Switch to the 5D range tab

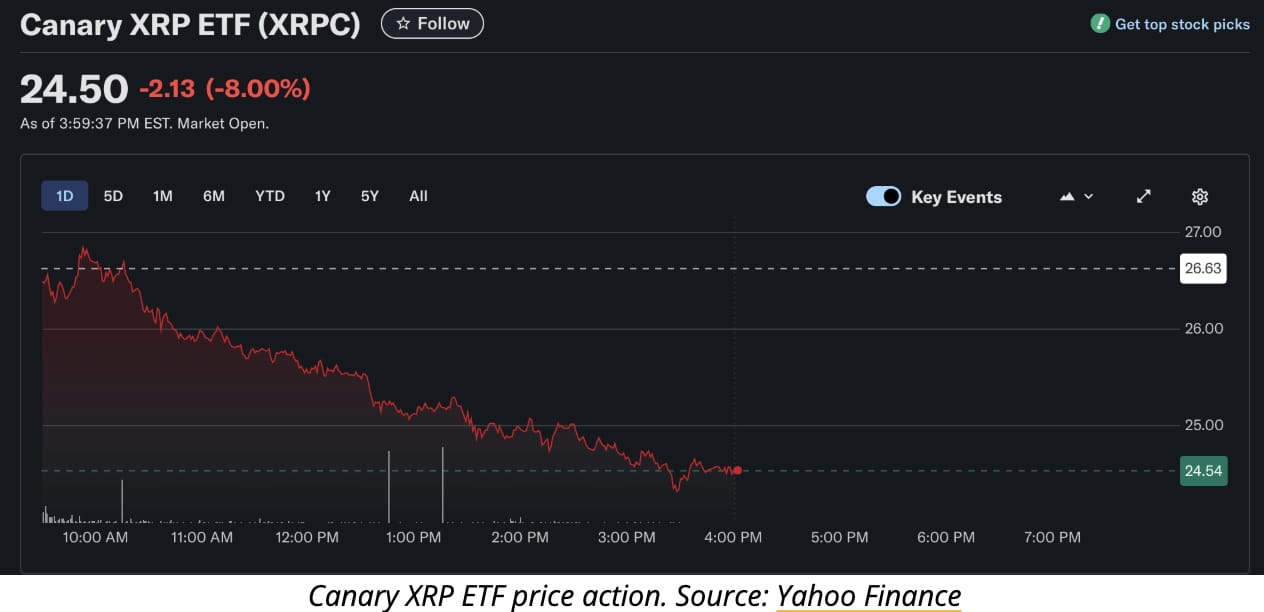point(113,196)
